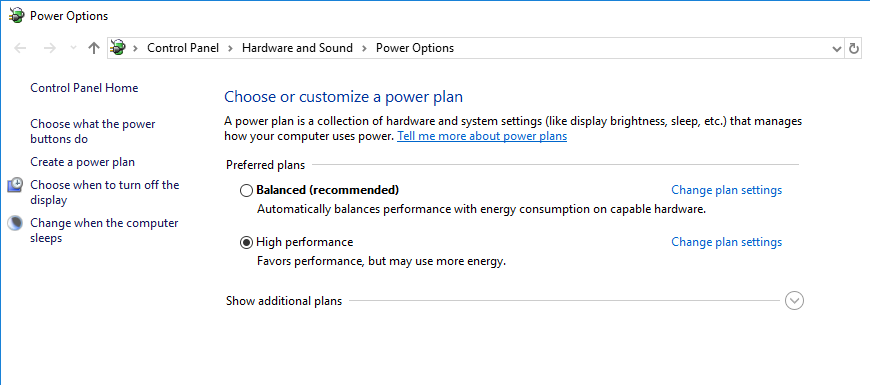Click the Power Options title bar icon
Image resolution: width=870 pixels, height=385 pixels.
tap(17, 16)
